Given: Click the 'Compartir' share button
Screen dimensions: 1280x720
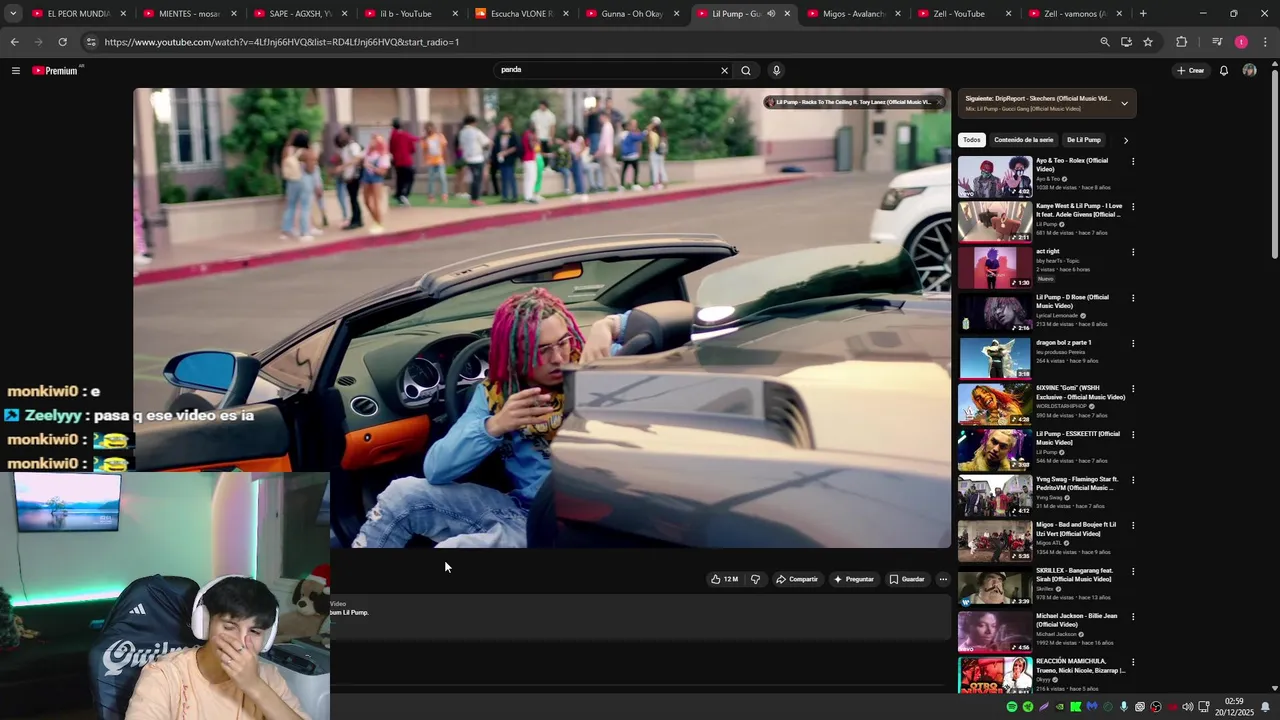Looking at the screenshot, I should [x=797, y=579].
